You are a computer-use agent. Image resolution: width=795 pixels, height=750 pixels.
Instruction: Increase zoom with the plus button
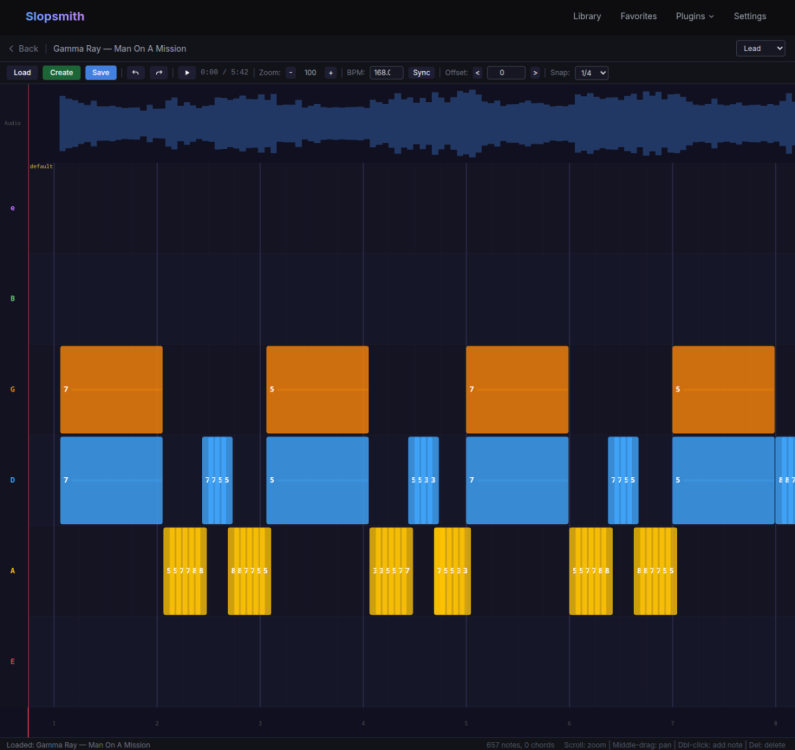click(330, 73)
